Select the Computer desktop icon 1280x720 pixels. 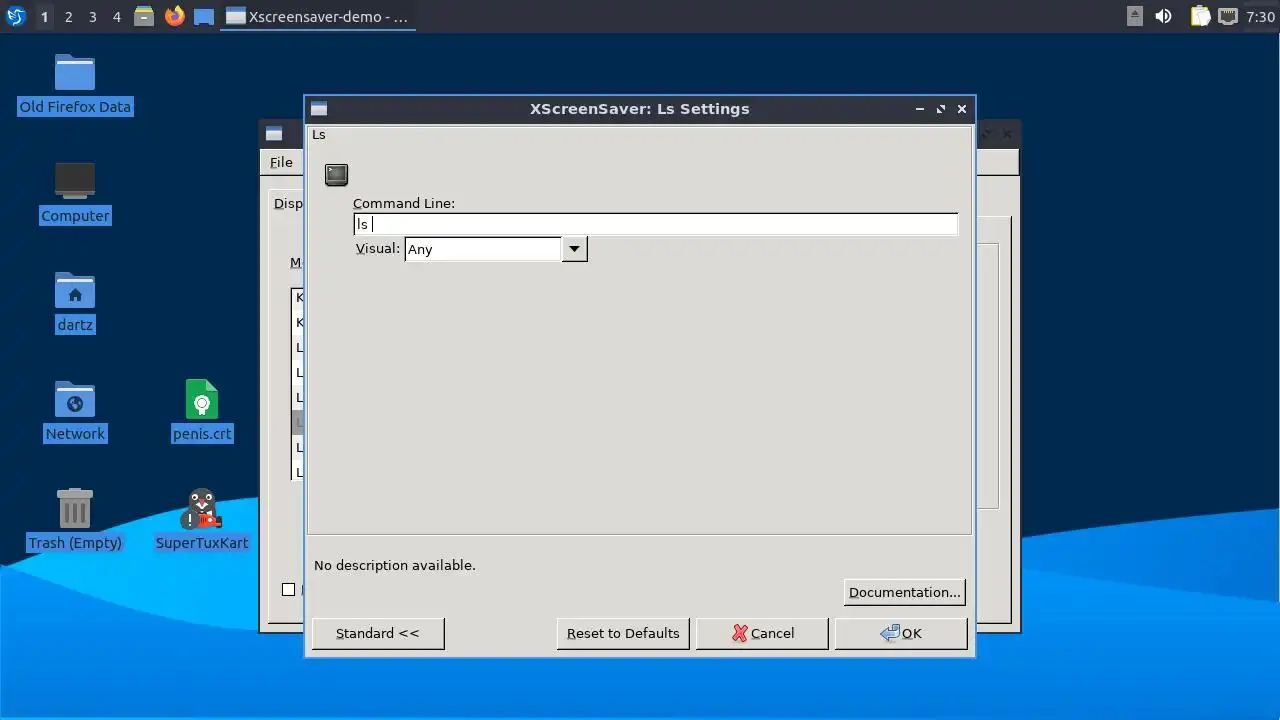[x=75, y=182]
